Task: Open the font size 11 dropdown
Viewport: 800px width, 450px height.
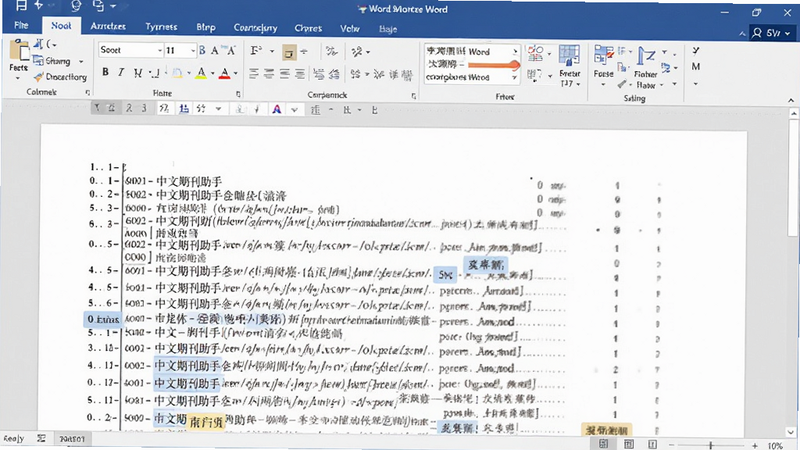Action: (193, 50)
